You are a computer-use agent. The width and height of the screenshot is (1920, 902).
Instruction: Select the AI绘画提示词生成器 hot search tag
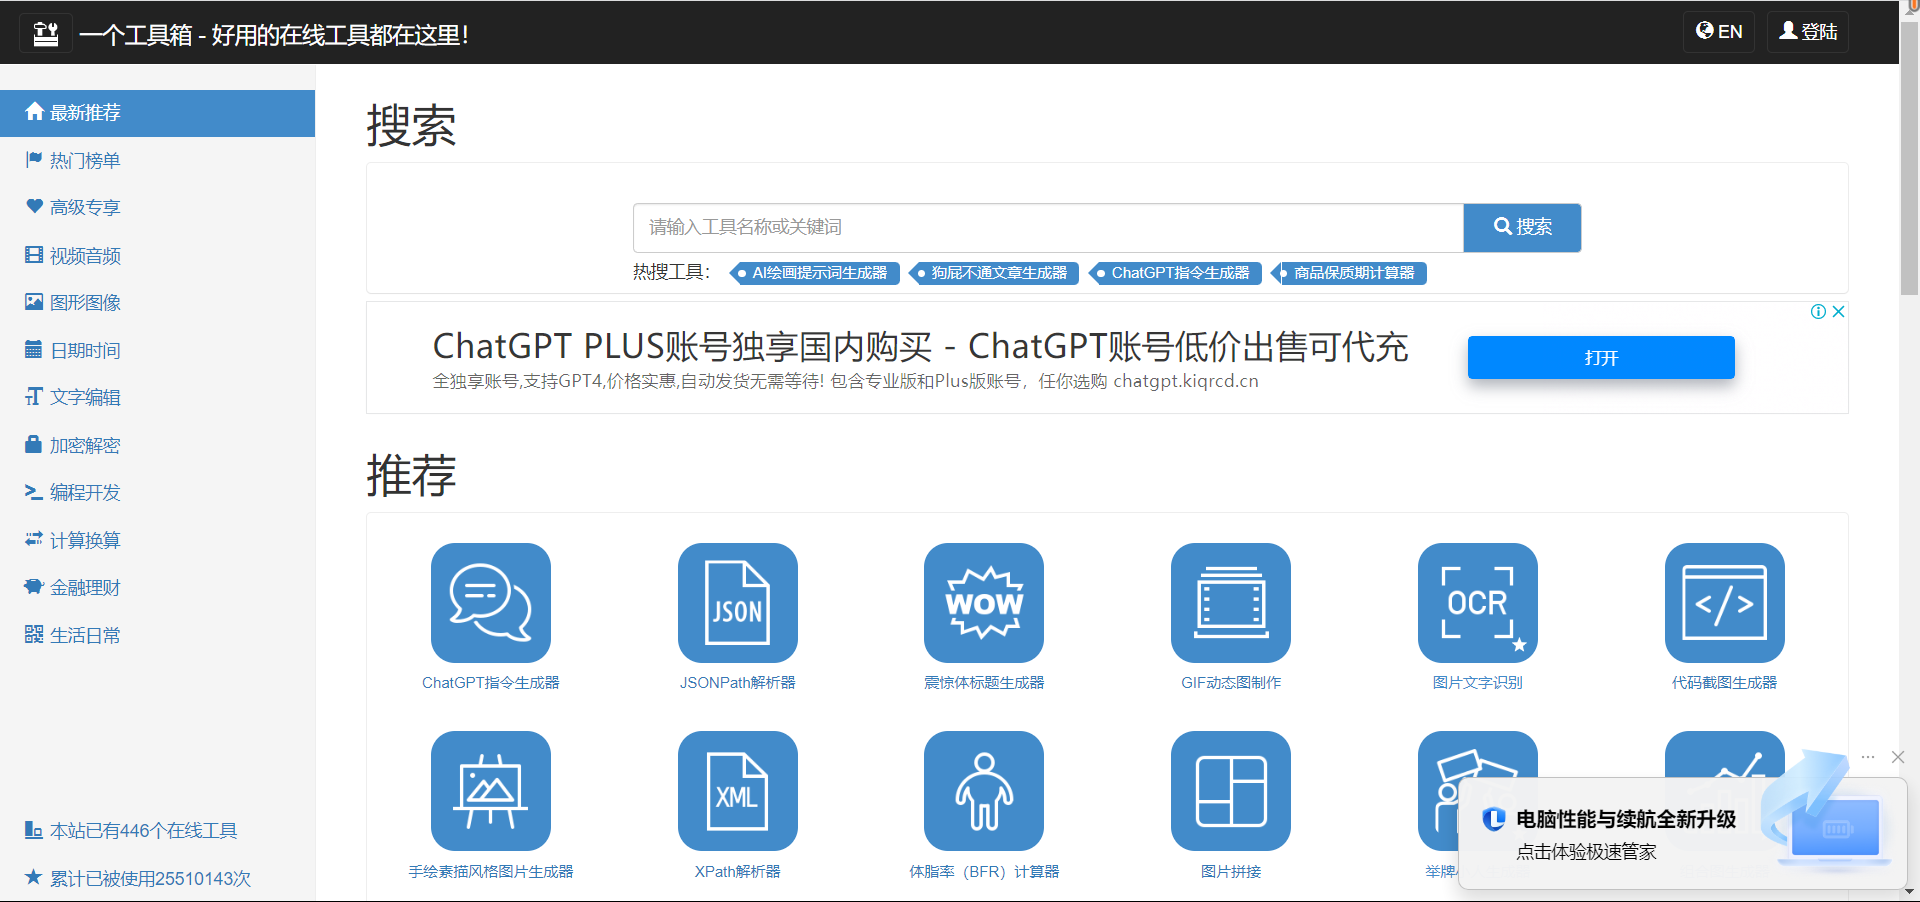(x=814, y=273)
